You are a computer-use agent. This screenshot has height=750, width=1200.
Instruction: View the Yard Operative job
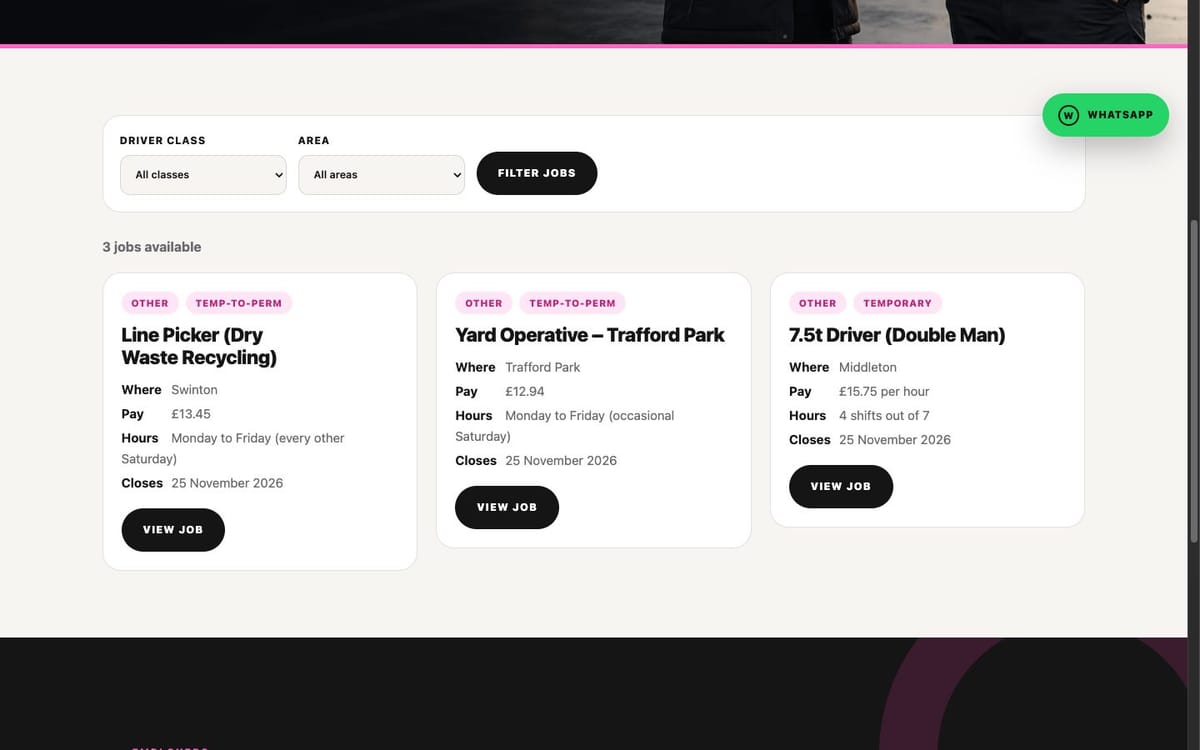pyautogui.click(x=507, y=507)
